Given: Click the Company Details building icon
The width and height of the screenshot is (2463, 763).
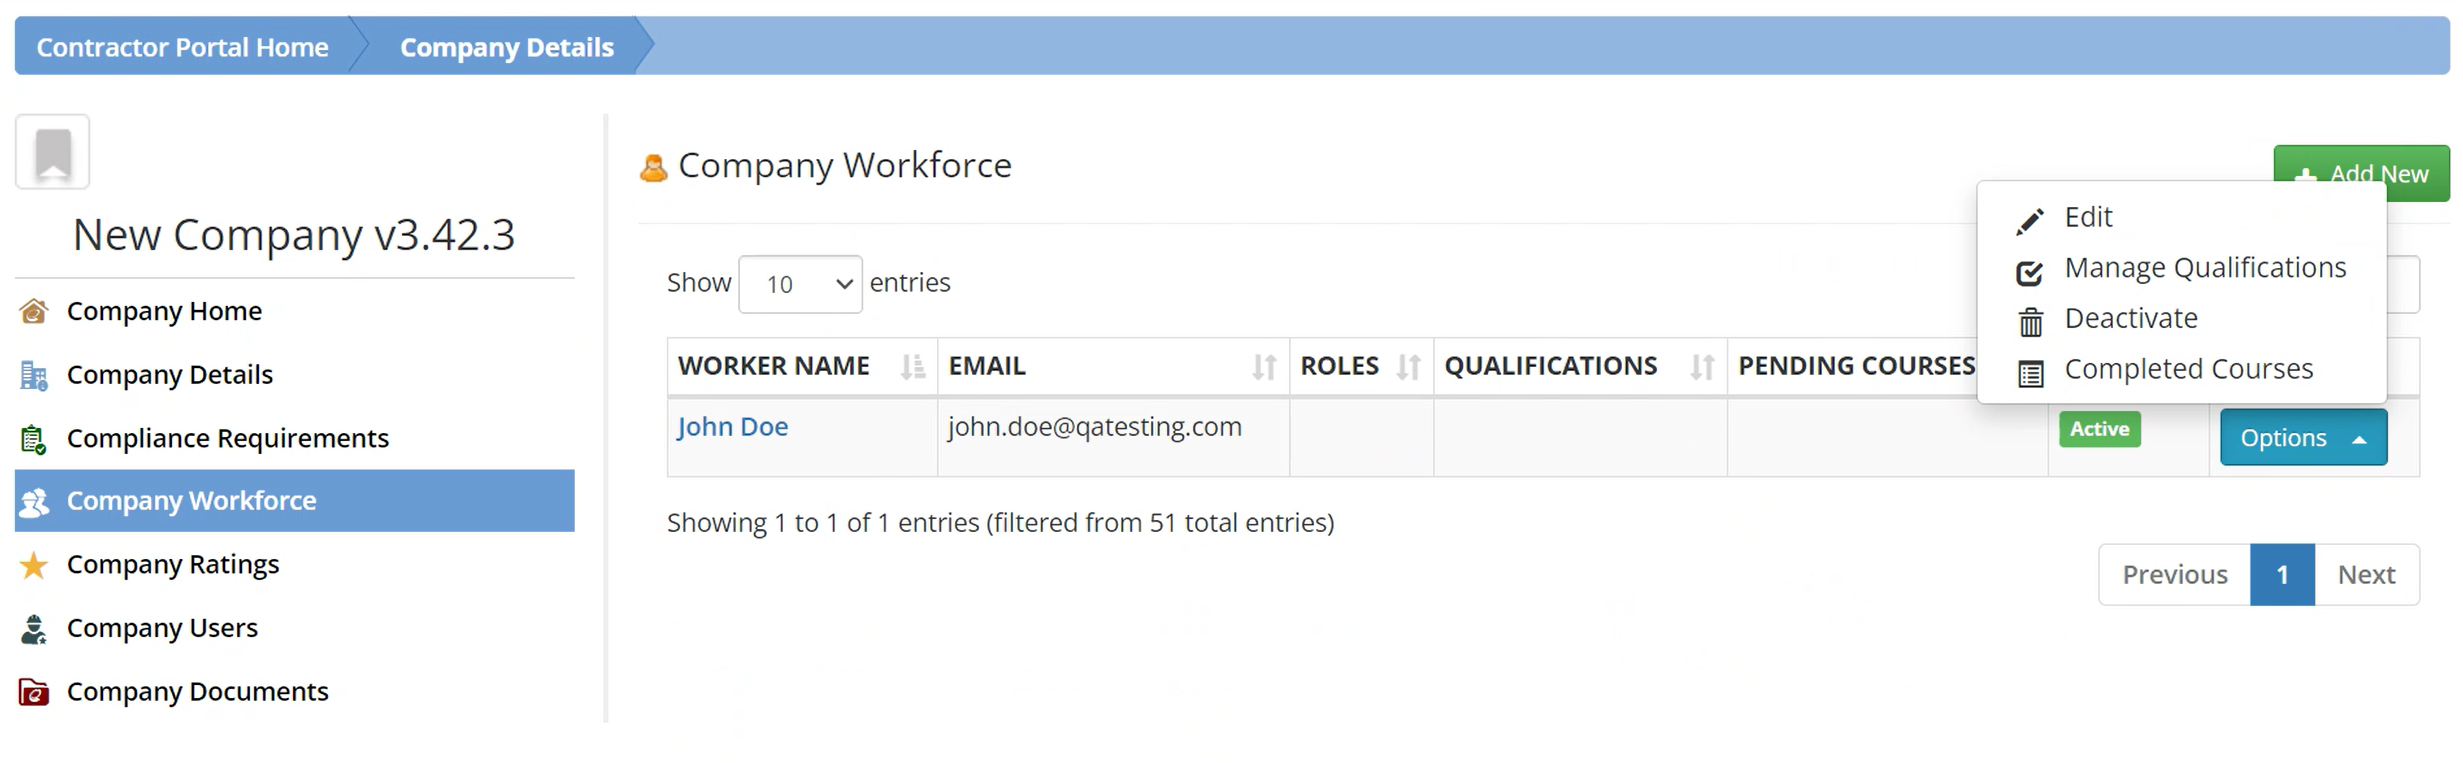Looking at the screenshot, I should pos(34,375).
